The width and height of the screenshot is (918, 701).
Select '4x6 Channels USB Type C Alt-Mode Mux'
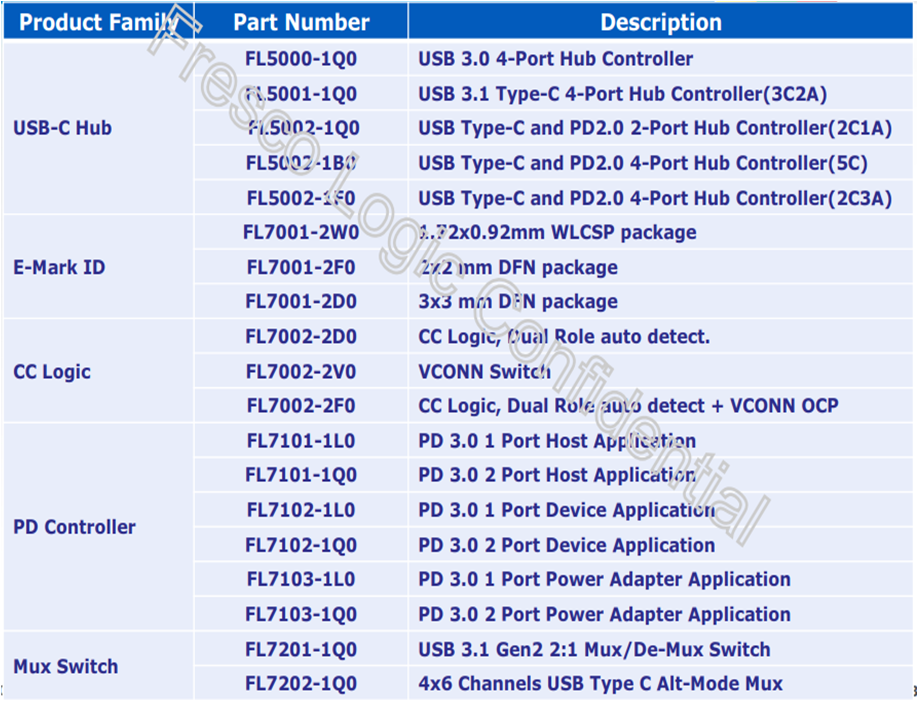click(601, 683)
